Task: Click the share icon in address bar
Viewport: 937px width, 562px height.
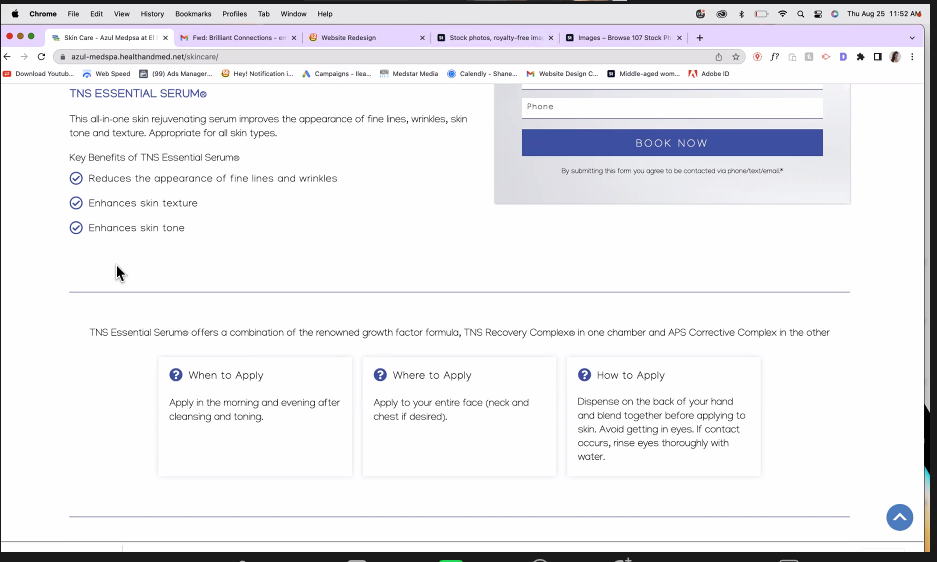Action: coord(718,57)
